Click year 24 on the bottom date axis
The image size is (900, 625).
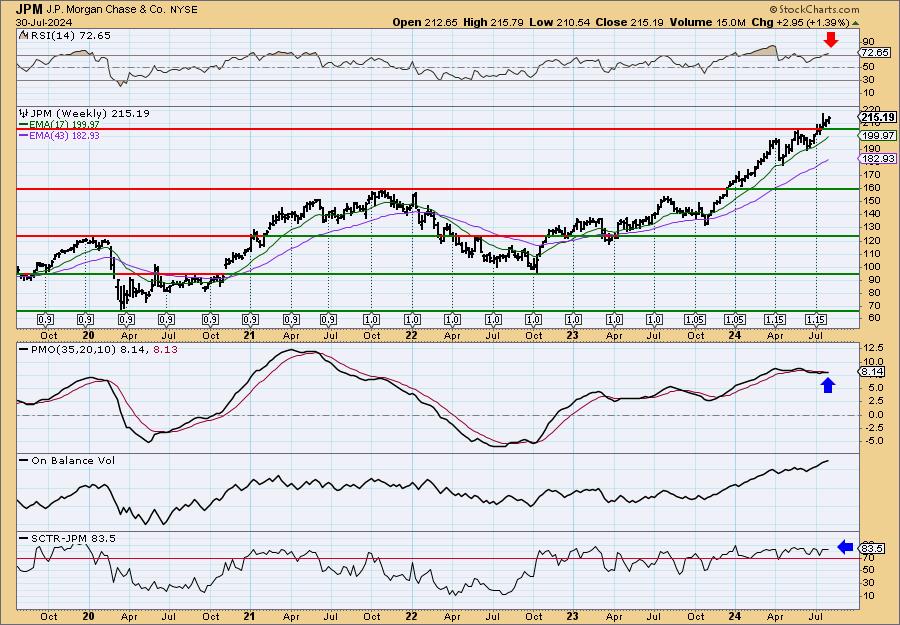point(735,616)
